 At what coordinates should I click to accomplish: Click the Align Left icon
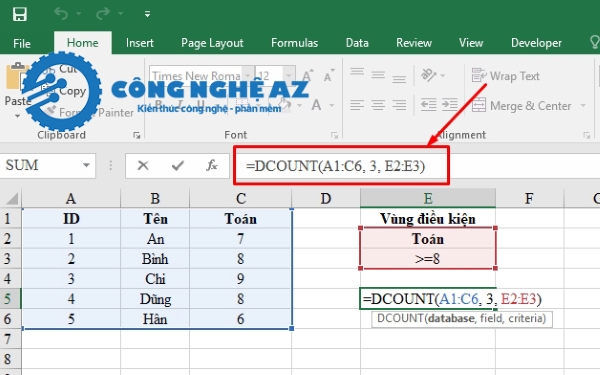(357, 105)
